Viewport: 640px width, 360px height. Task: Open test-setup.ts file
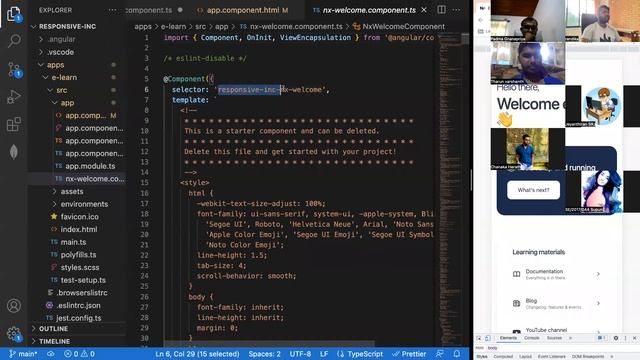click(83, 280)
